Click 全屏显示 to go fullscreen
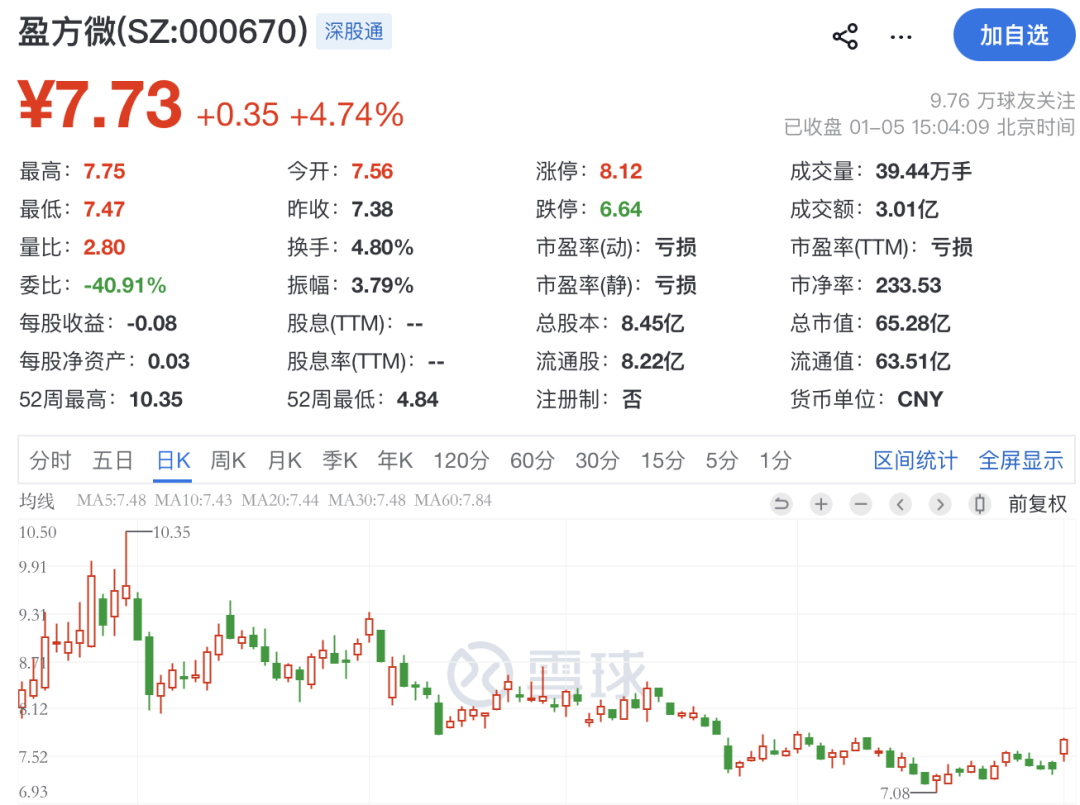 tap(1020, 460)
